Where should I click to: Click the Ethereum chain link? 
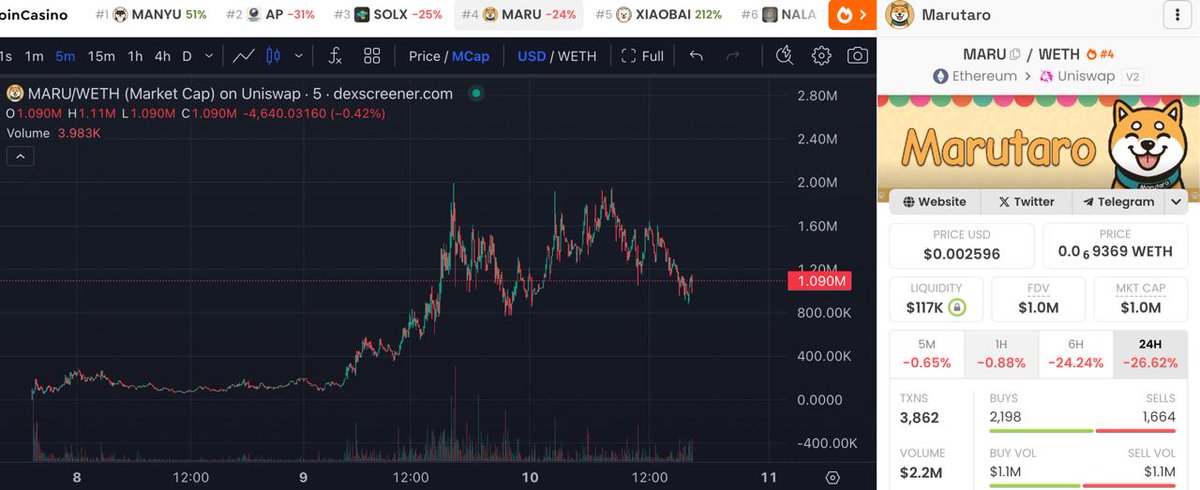(x=975, y=76)
